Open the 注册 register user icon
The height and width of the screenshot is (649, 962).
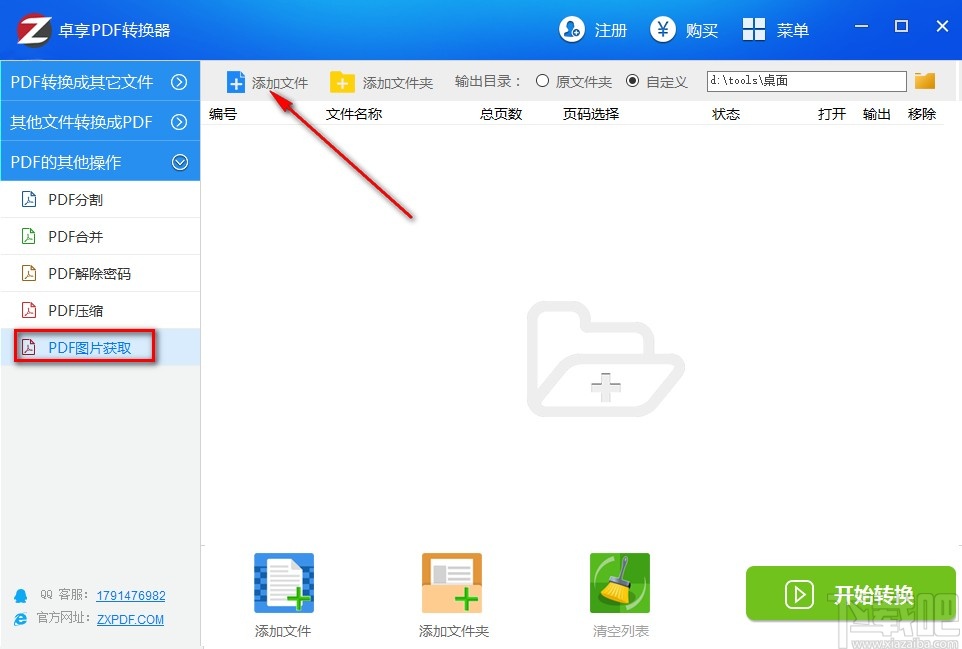click(572, 29)
